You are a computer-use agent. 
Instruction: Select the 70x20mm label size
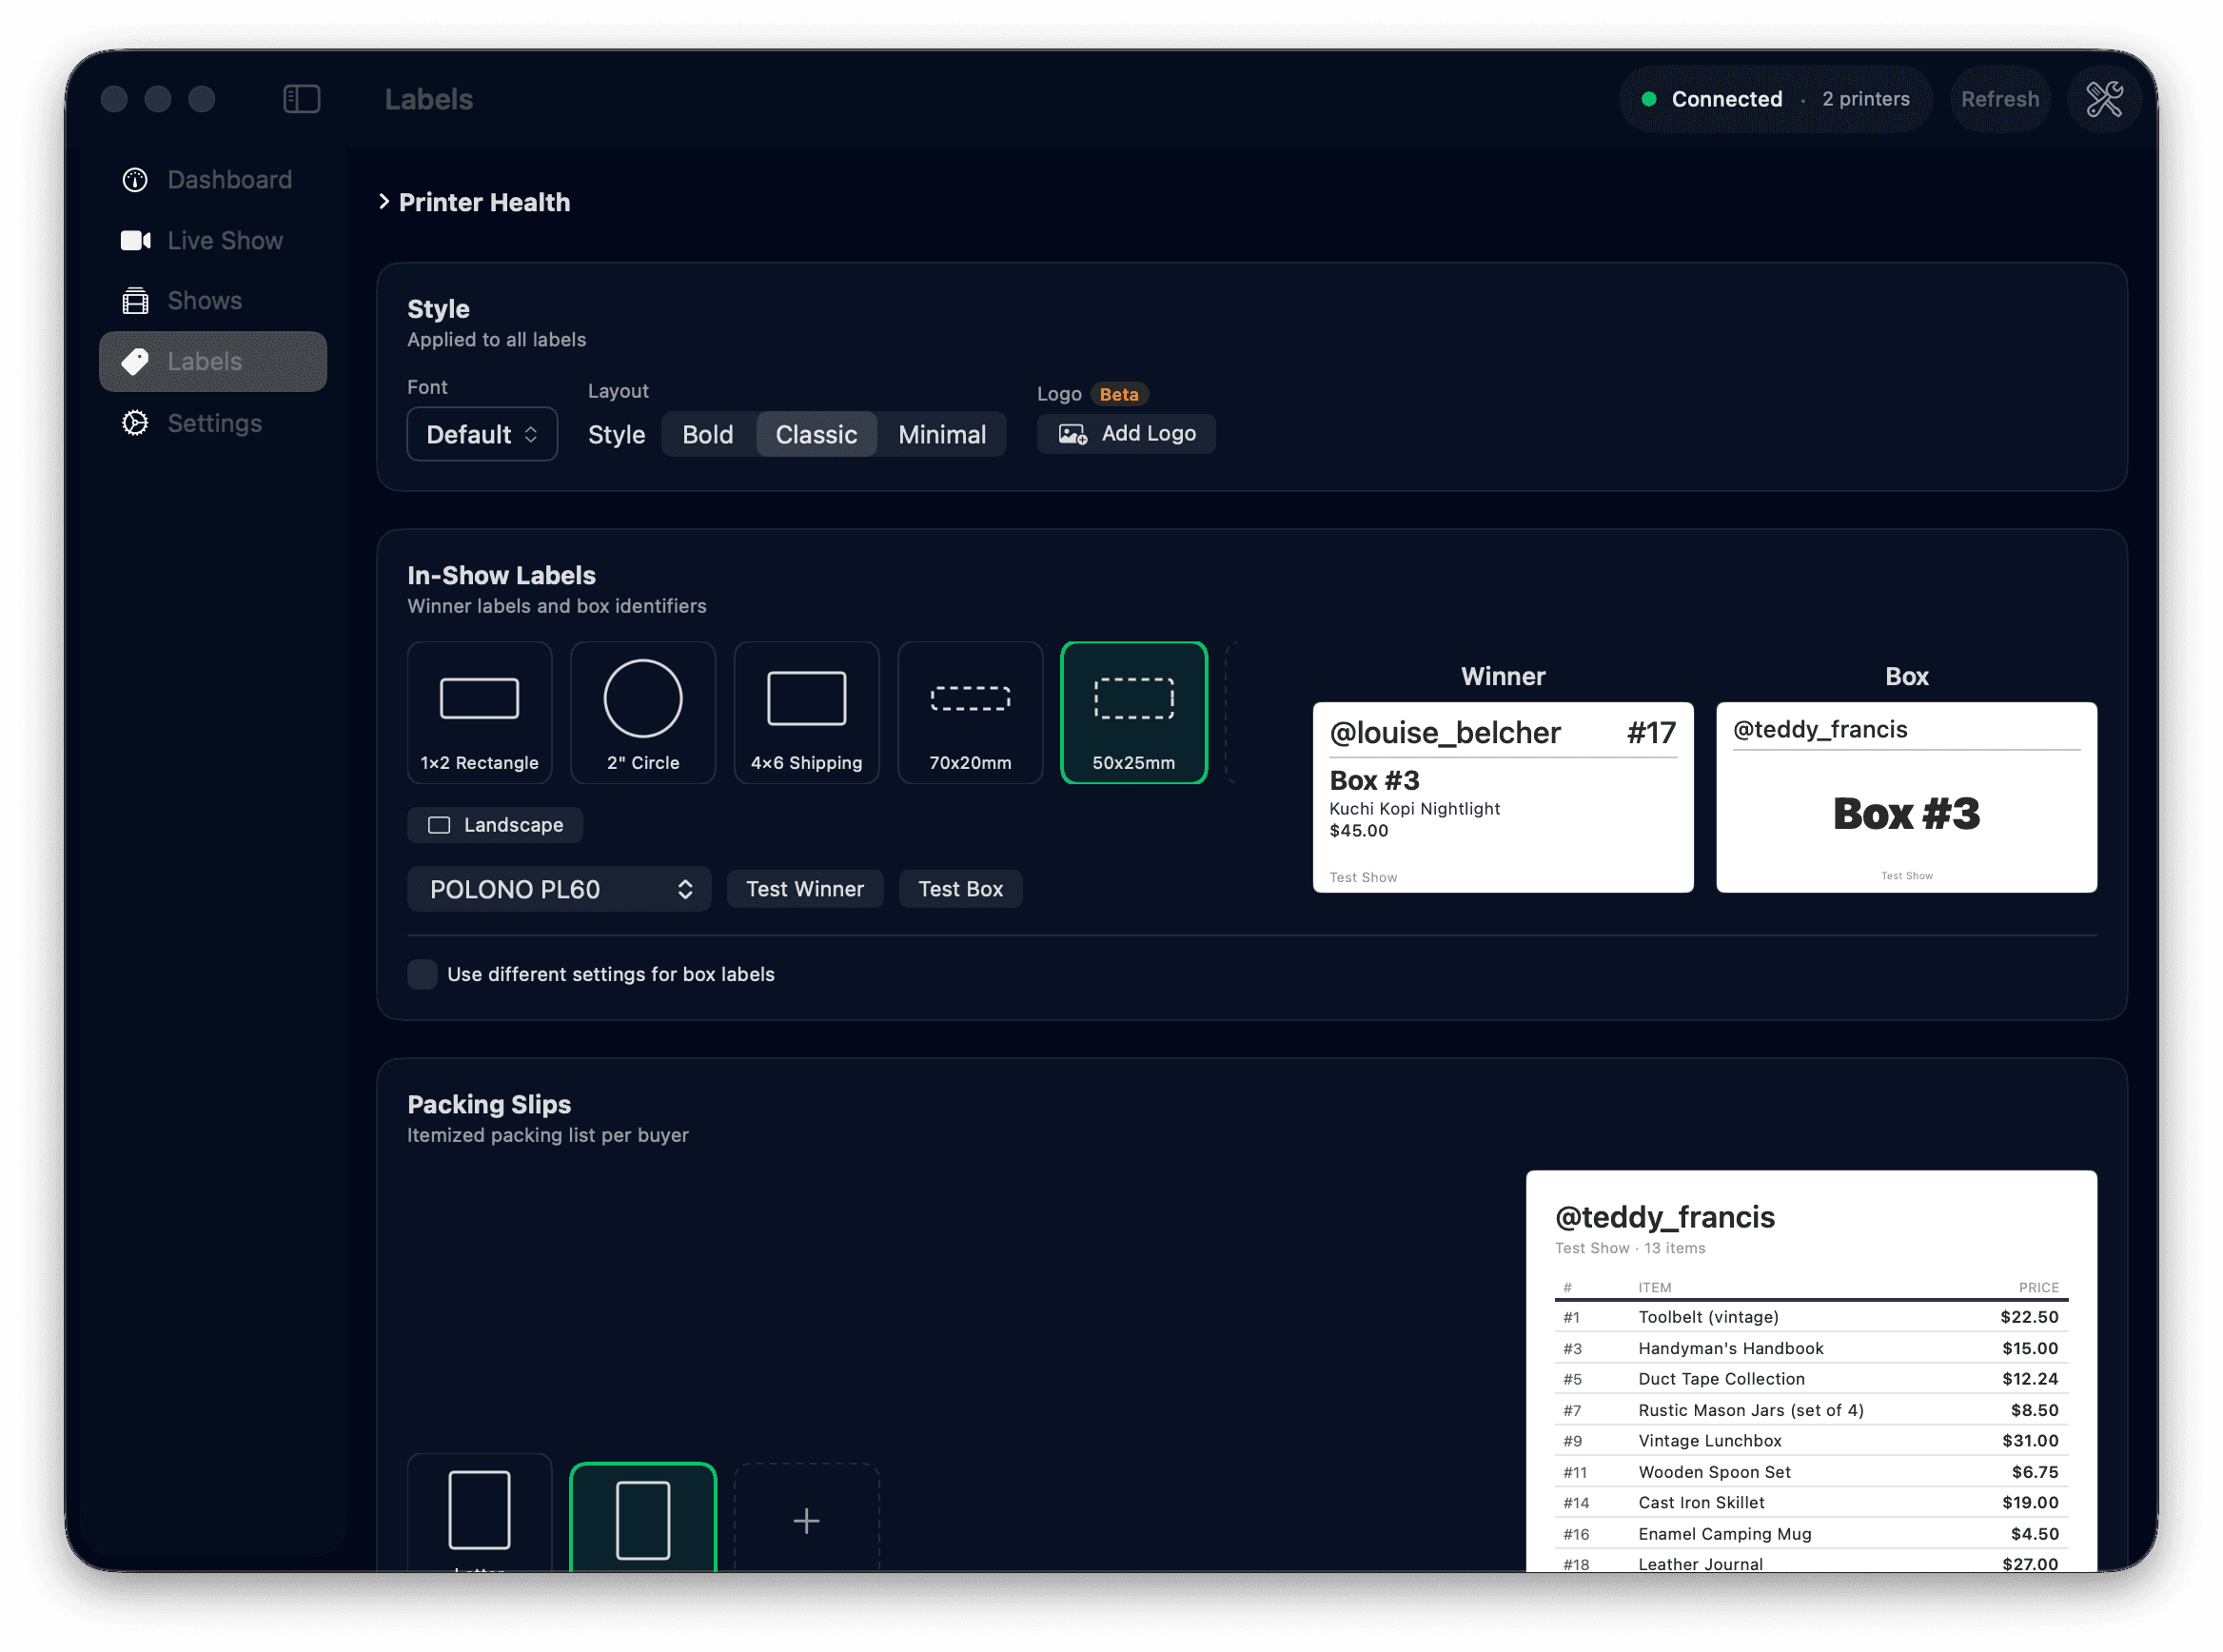point(970,713)
